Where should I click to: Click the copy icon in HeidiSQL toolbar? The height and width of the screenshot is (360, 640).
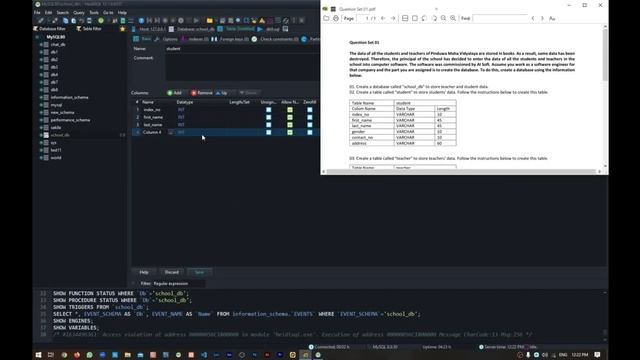66,20
